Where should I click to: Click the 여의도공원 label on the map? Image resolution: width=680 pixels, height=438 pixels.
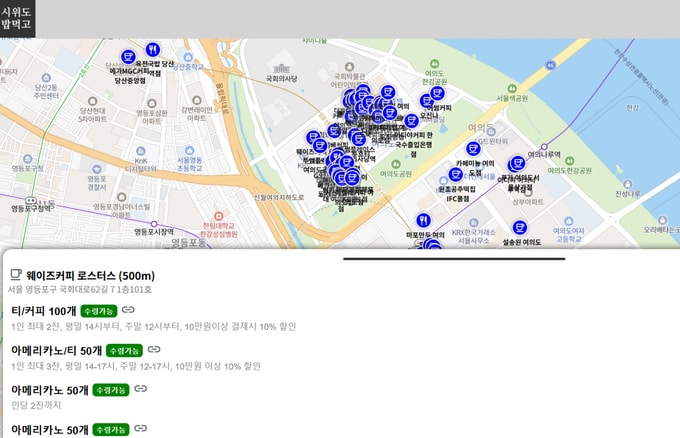[x=396, y=173]
